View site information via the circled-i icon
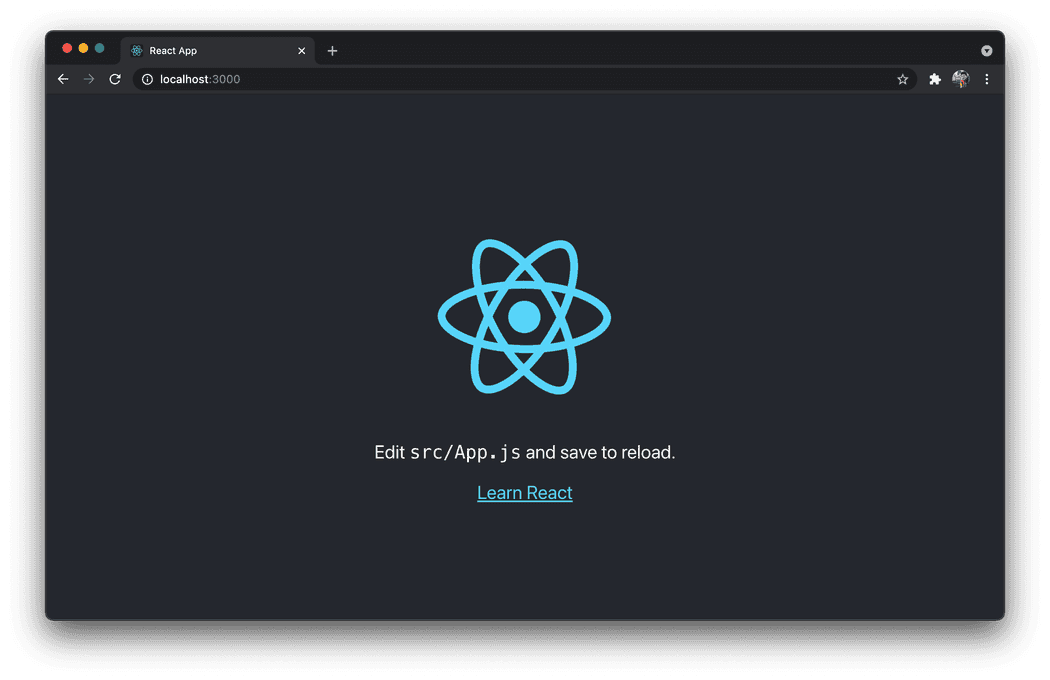Viewport: 1050px width, 680px height. pyautogui.click(x=147, y=79)
